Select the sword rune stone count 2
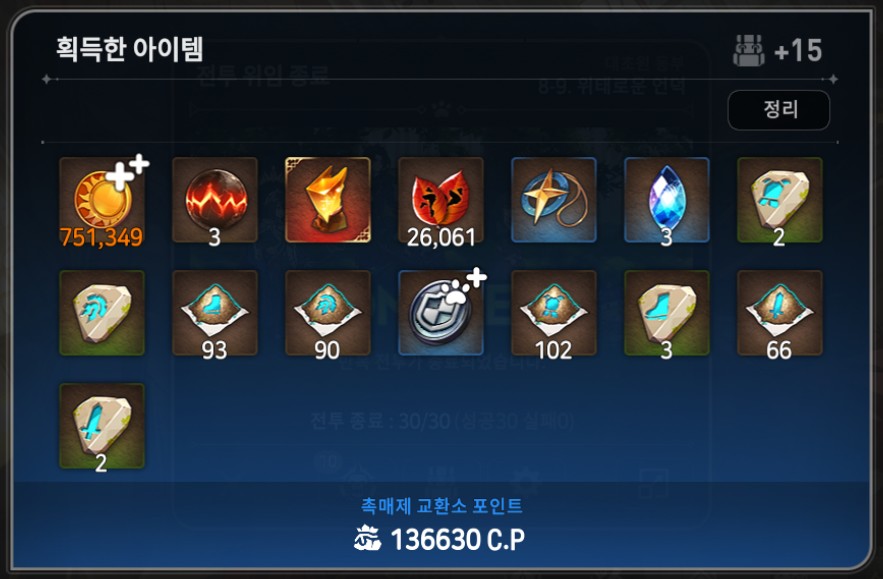 click(x=102, y=426)
